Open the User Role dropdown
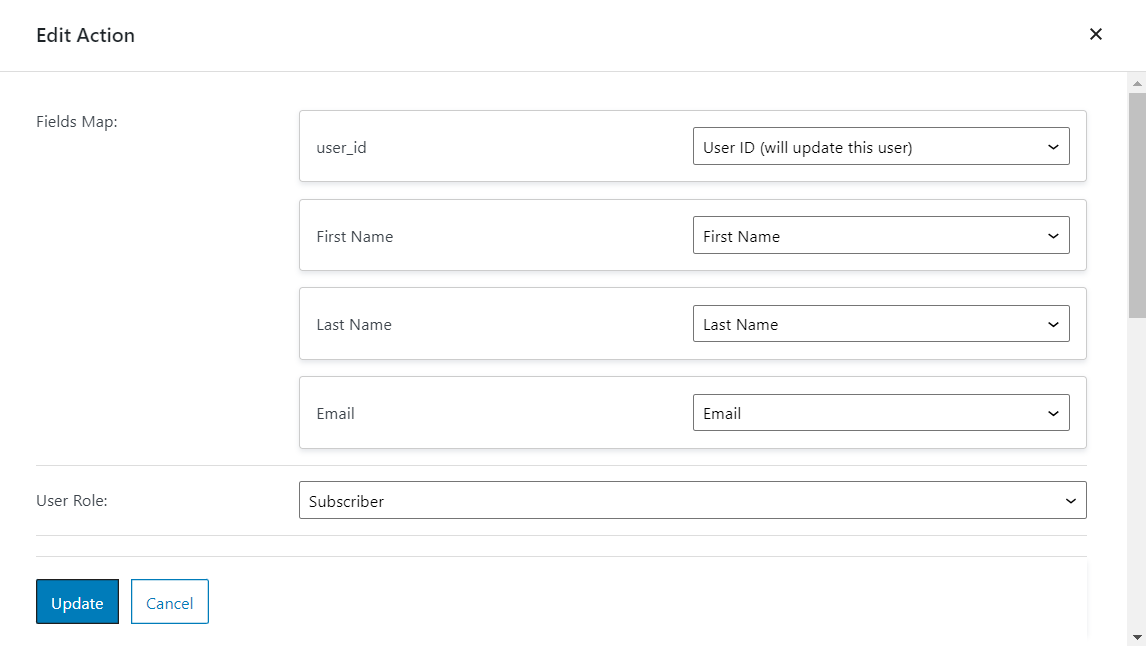Screen dimensions: 1146x646 (x=693, y=500)
